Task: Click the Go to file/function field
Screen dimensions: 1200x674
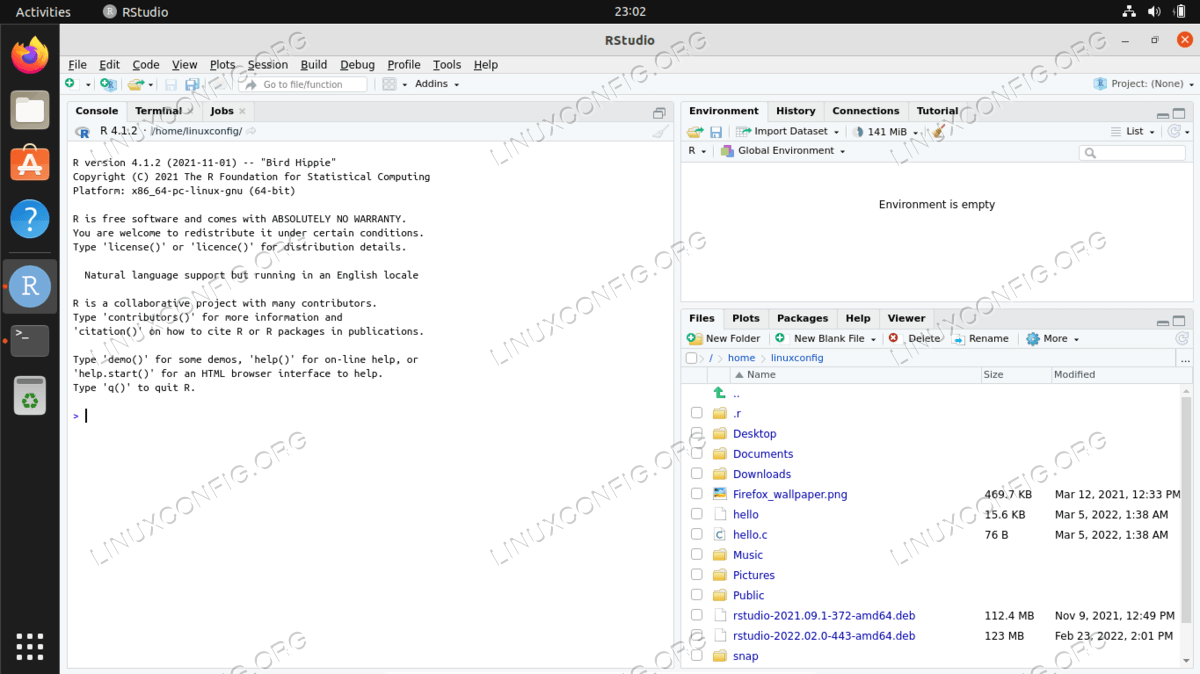Action: tap(303, 85)
